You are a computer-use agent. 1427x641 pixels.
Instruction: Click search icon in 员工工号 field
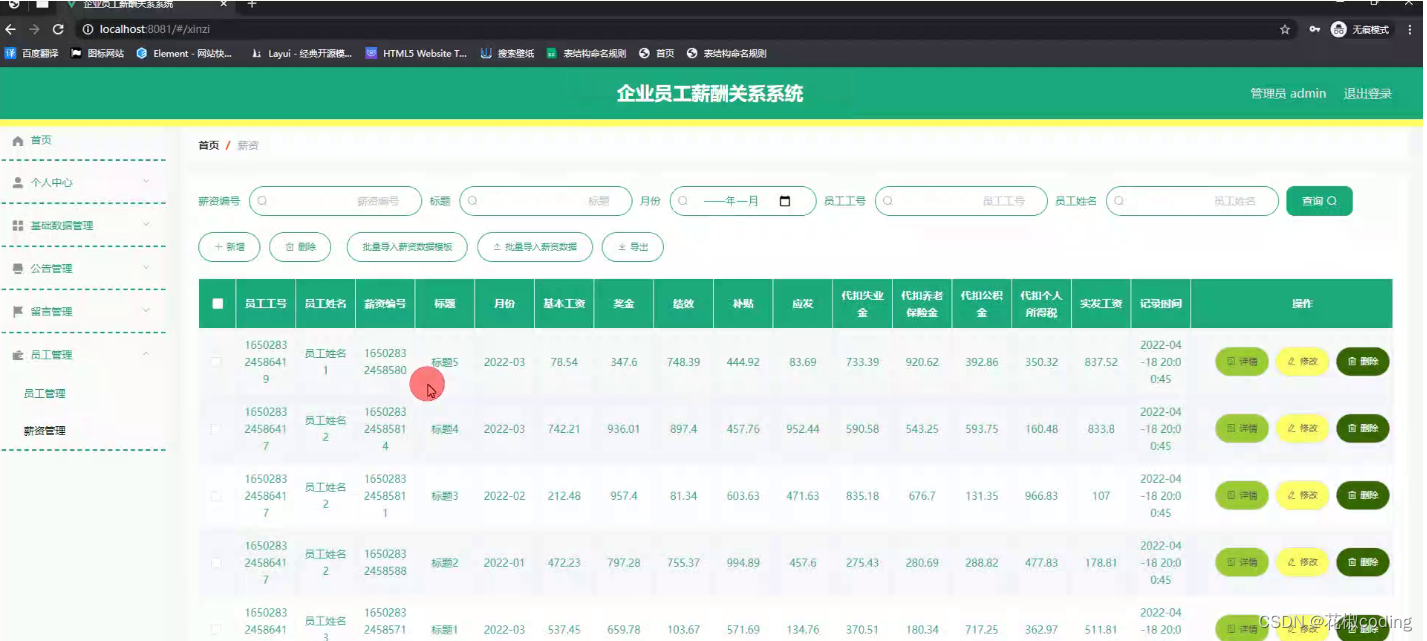coord(889,201)
